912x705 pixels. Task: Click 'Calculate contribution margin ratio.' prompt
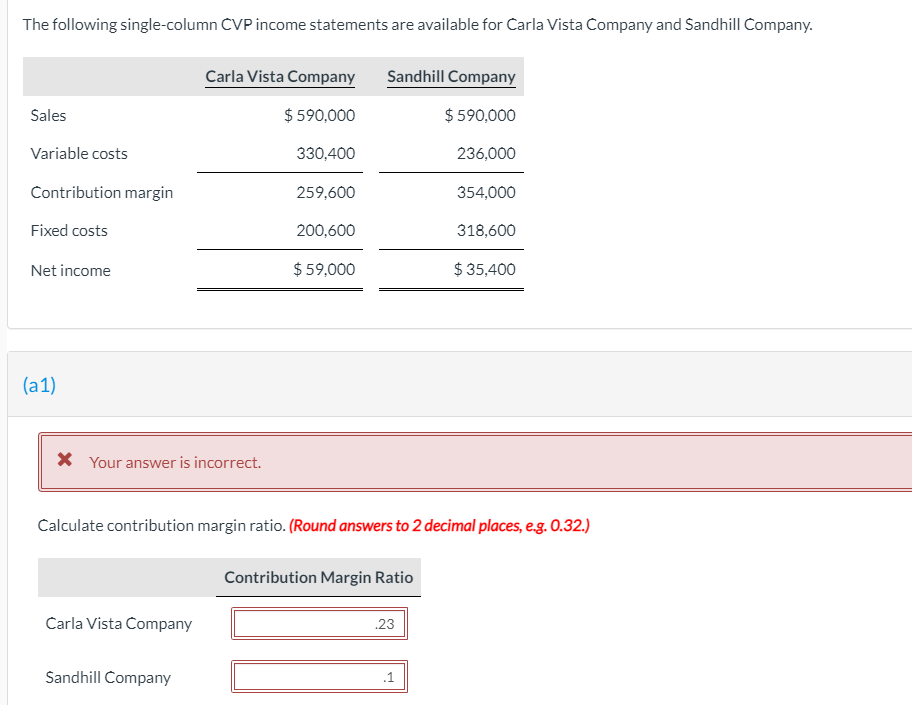162,526
